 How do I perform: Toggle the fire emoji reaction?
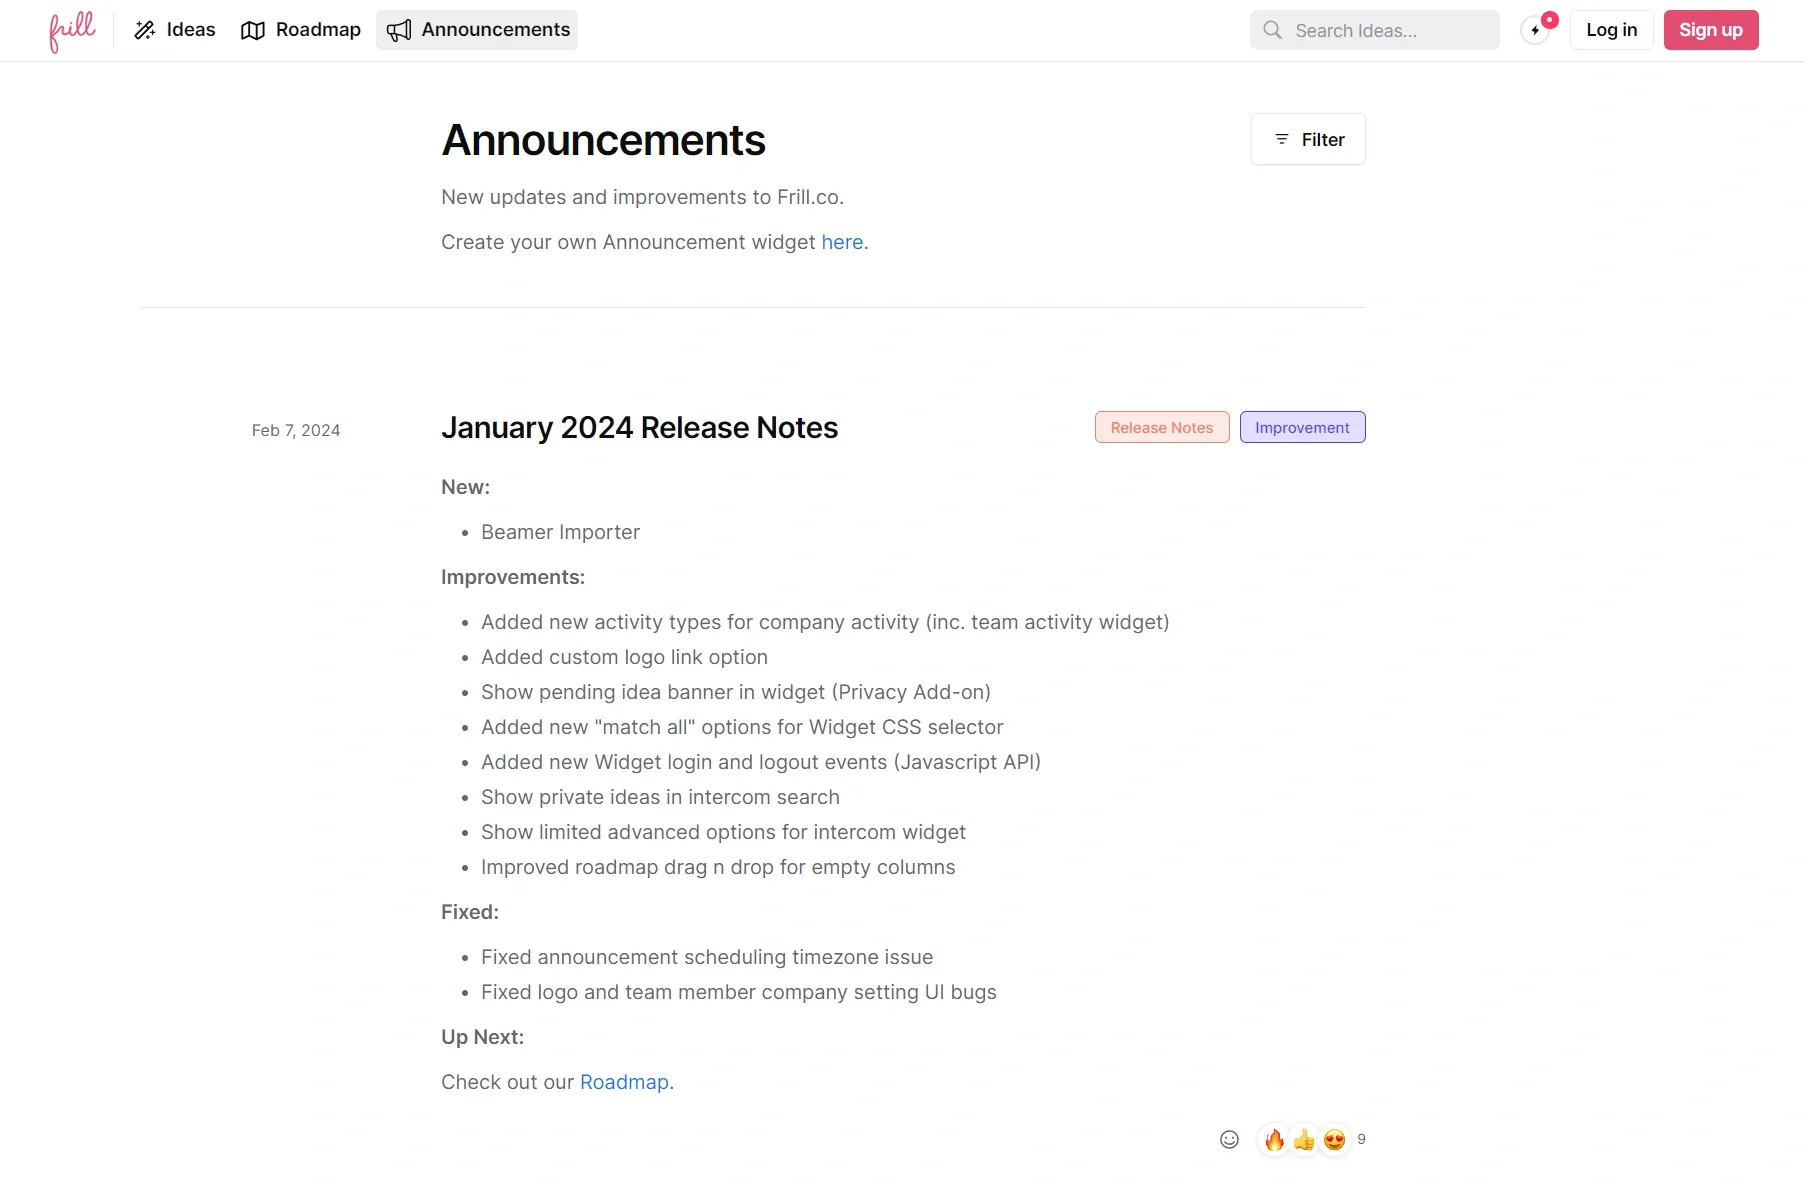1274,1139
